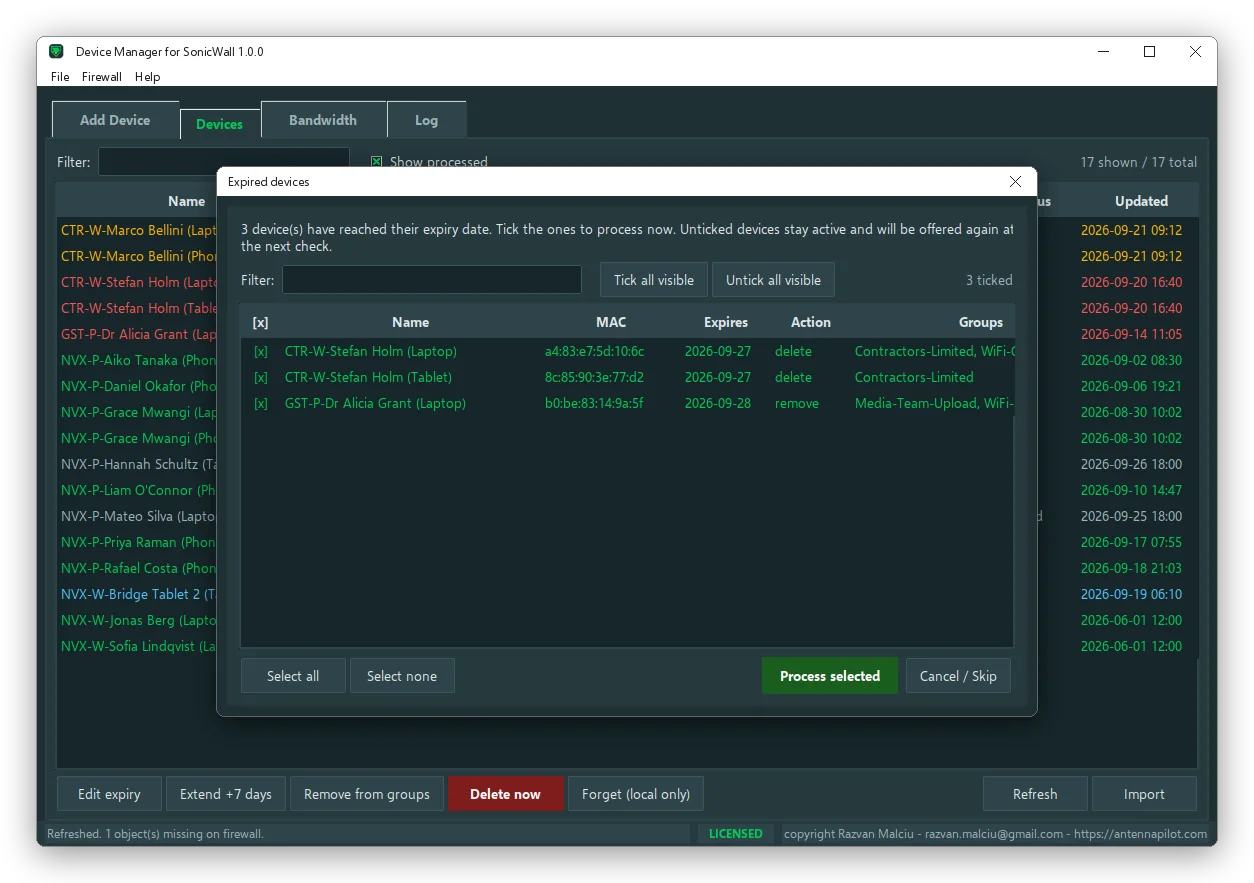Untick the CTR-W-Stefan Holm (Tablet) row checkbox
Viewport: 1254px width, 883px height.
point(261,377)
